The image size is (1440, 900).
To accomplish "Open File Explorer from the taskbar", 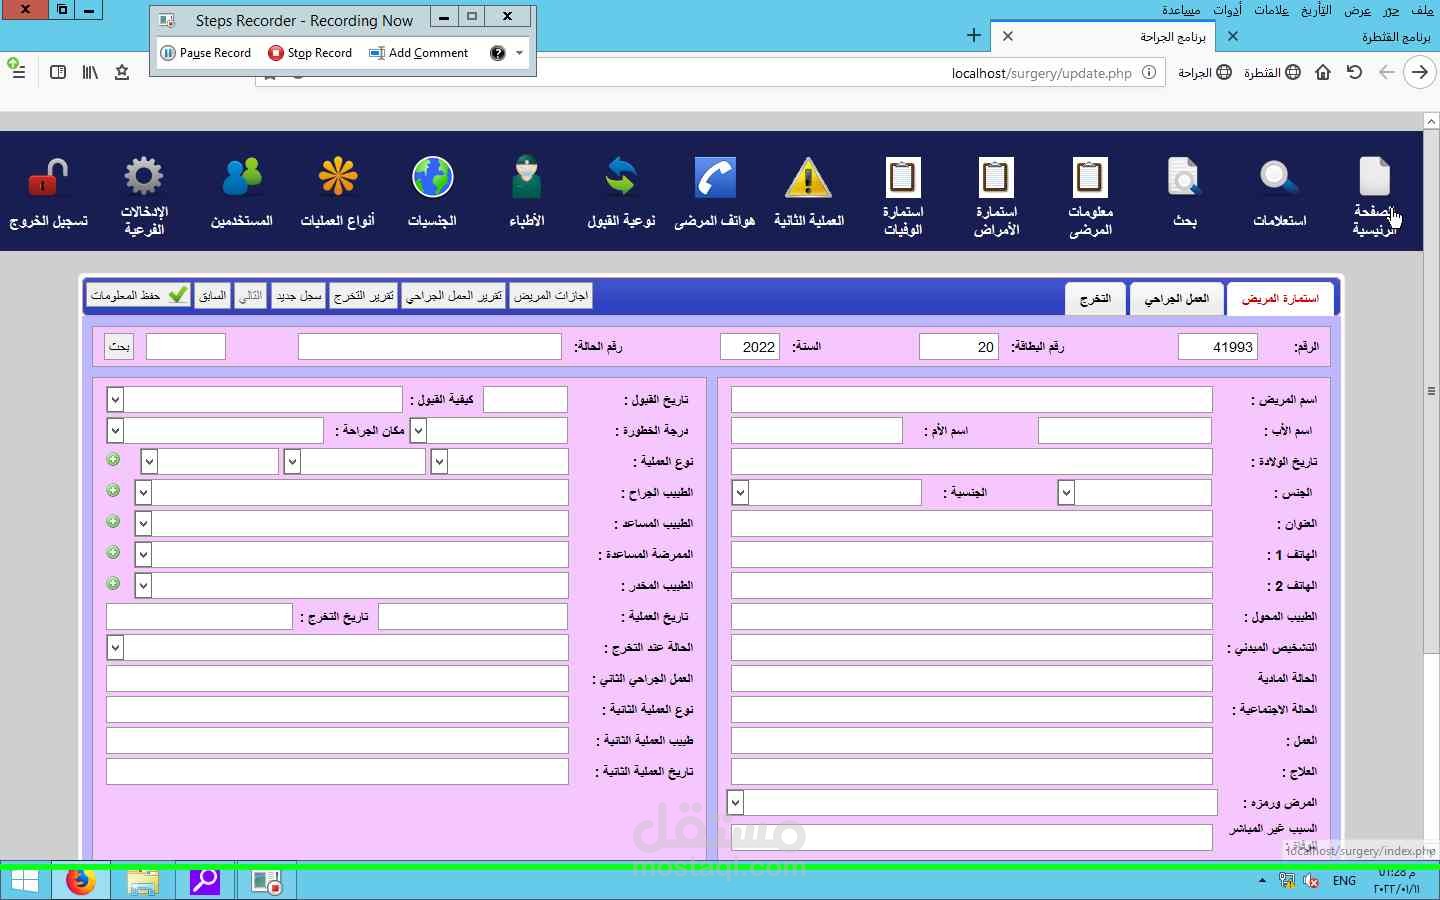I will point(143,882).
